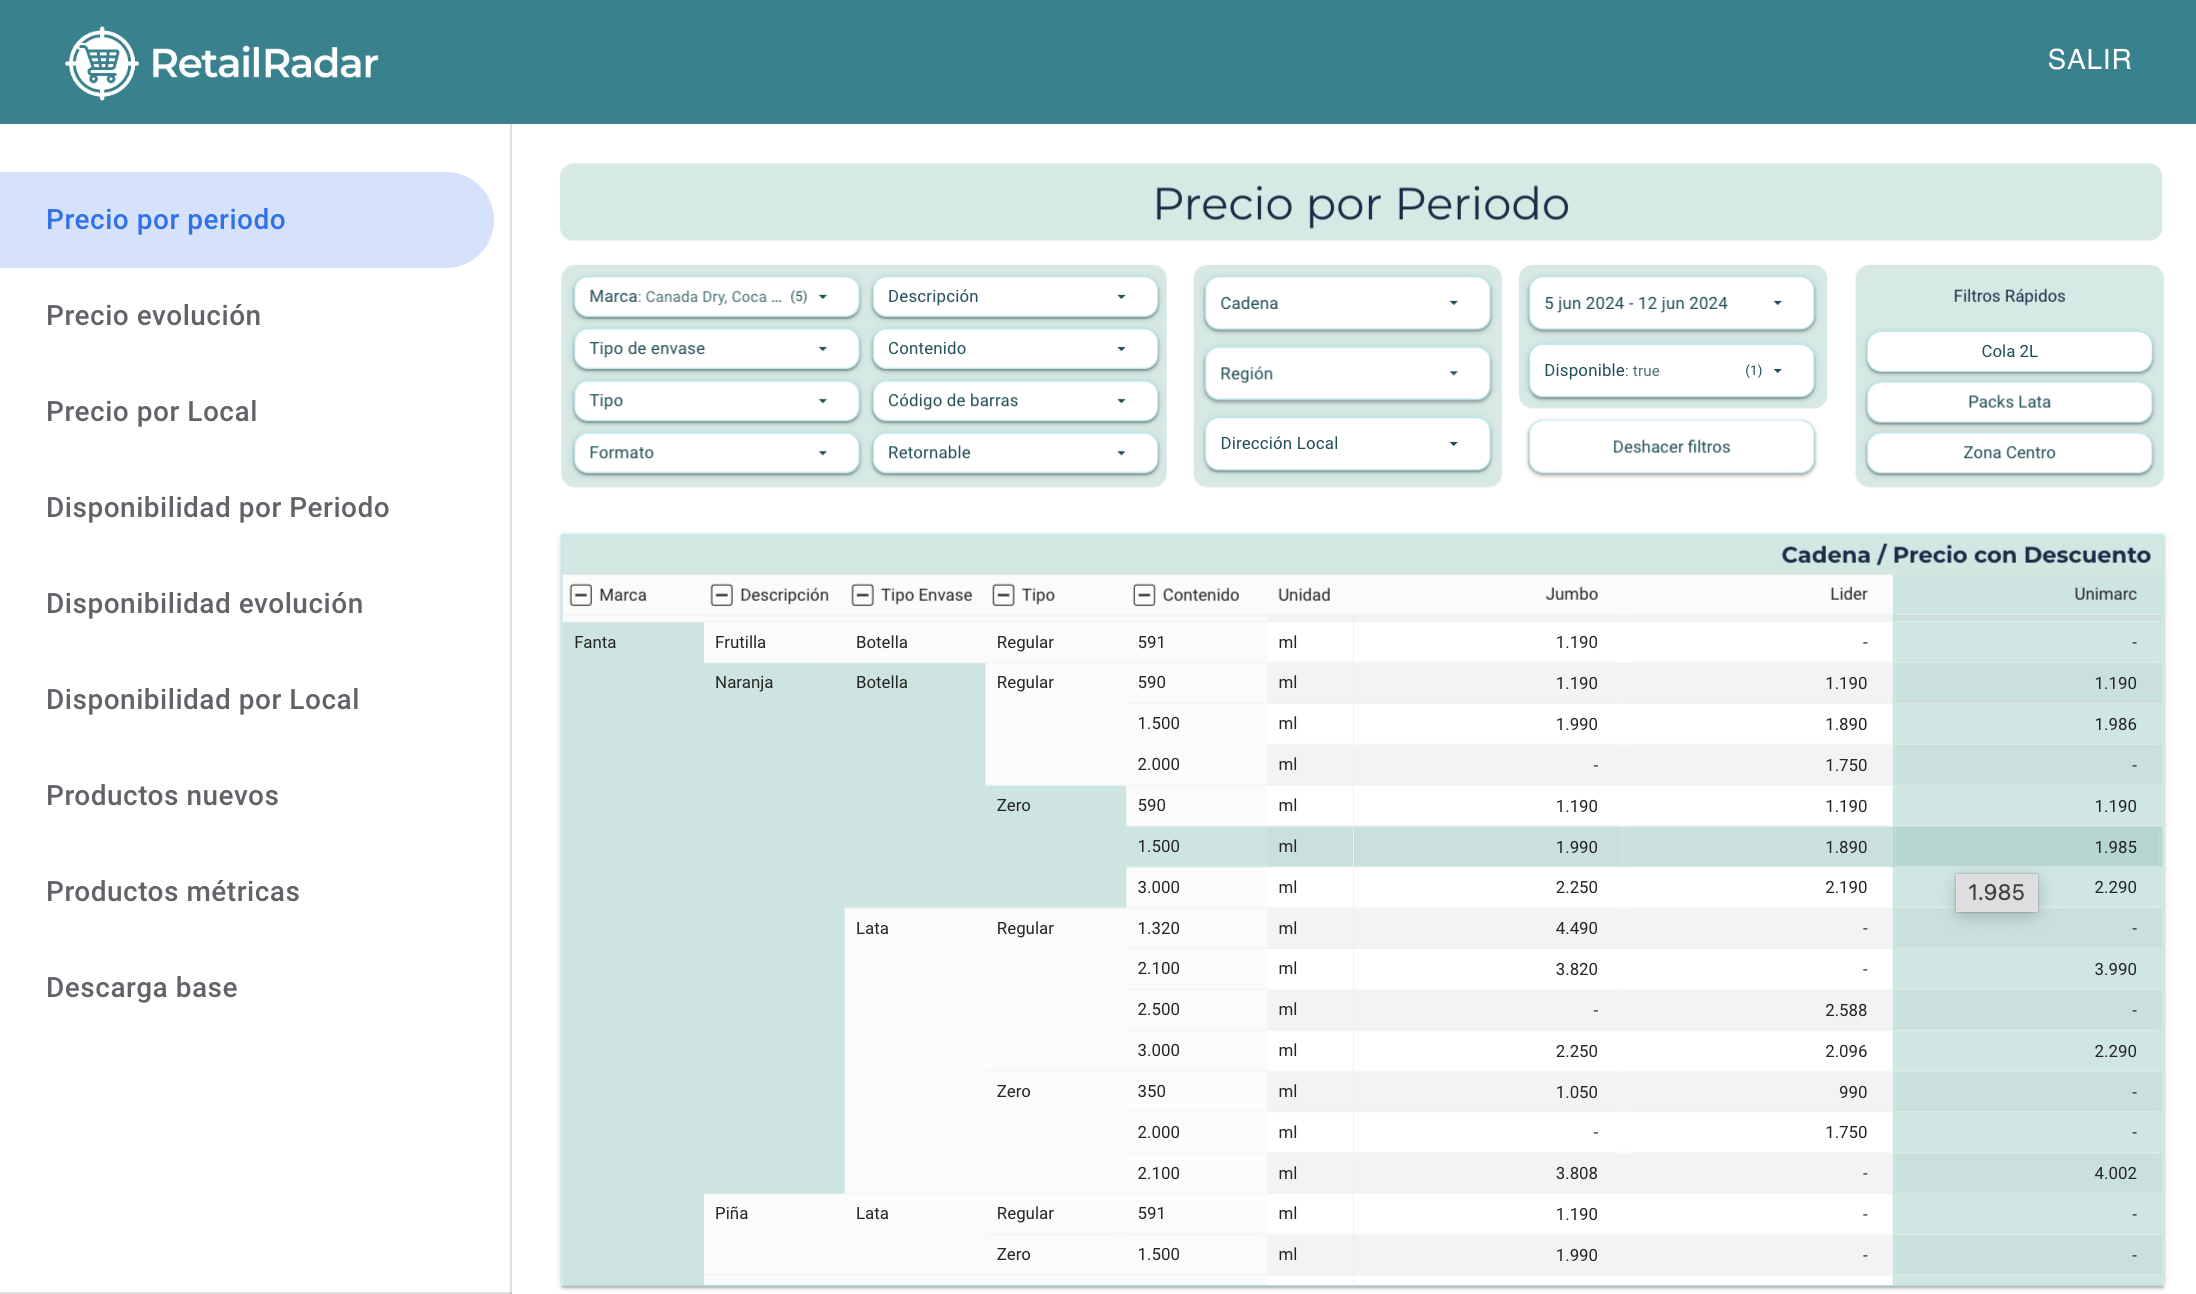This screenshot has width=2196, height=1294.
Task: Collapse the Contenido column minus icon
Action: coord(1144,595)
